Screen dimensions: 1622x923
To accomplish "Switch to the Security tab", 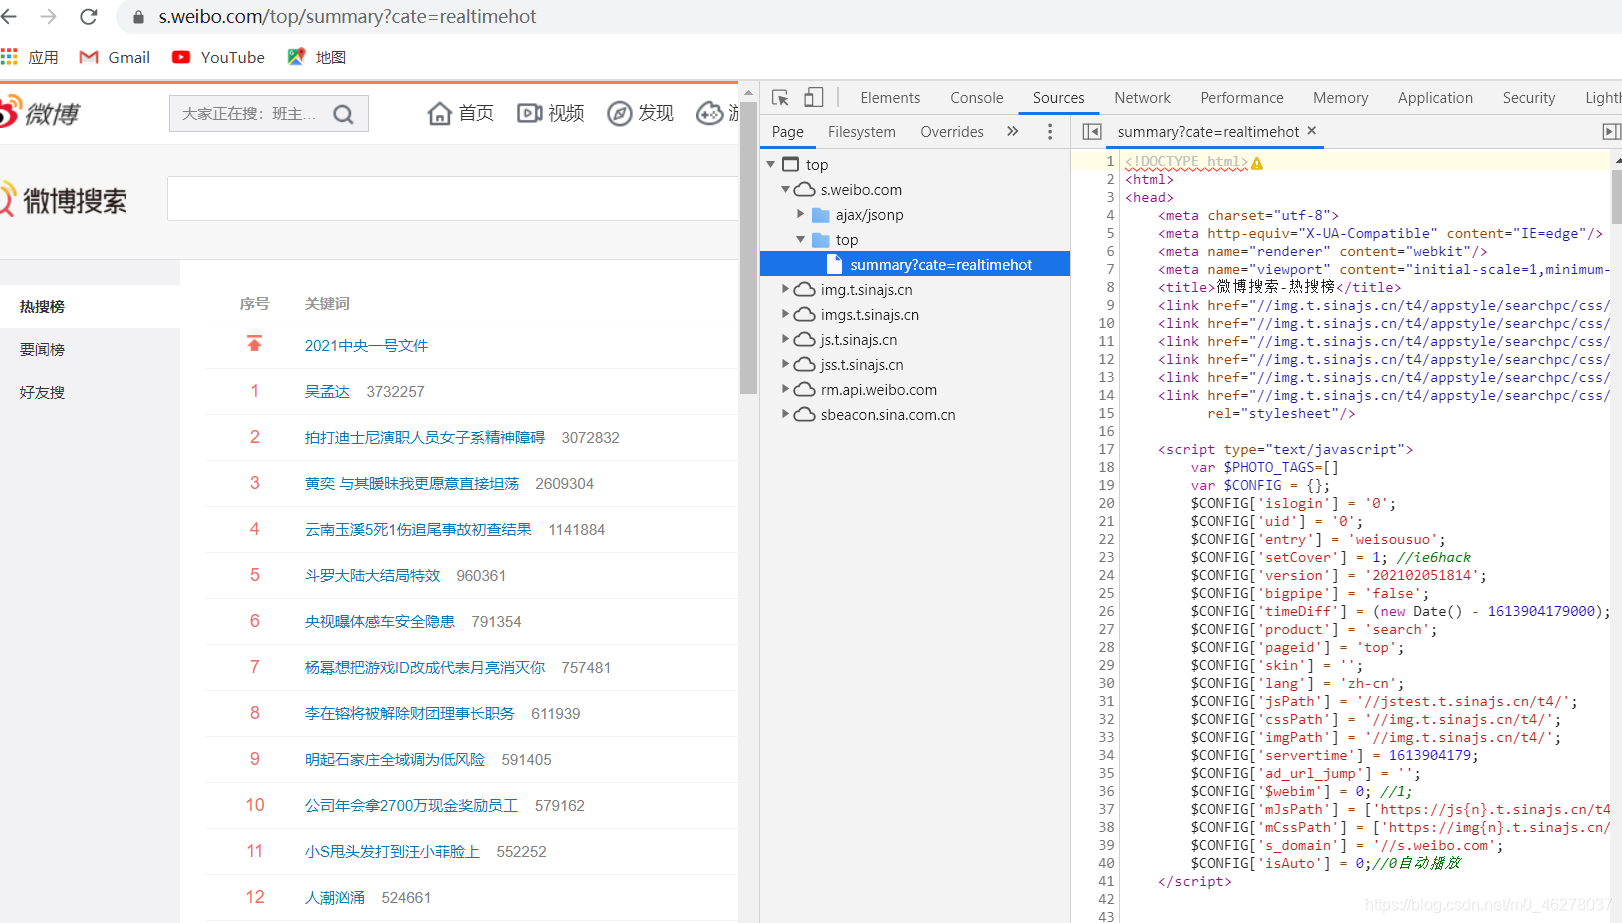I will (x=1529, y=97).
